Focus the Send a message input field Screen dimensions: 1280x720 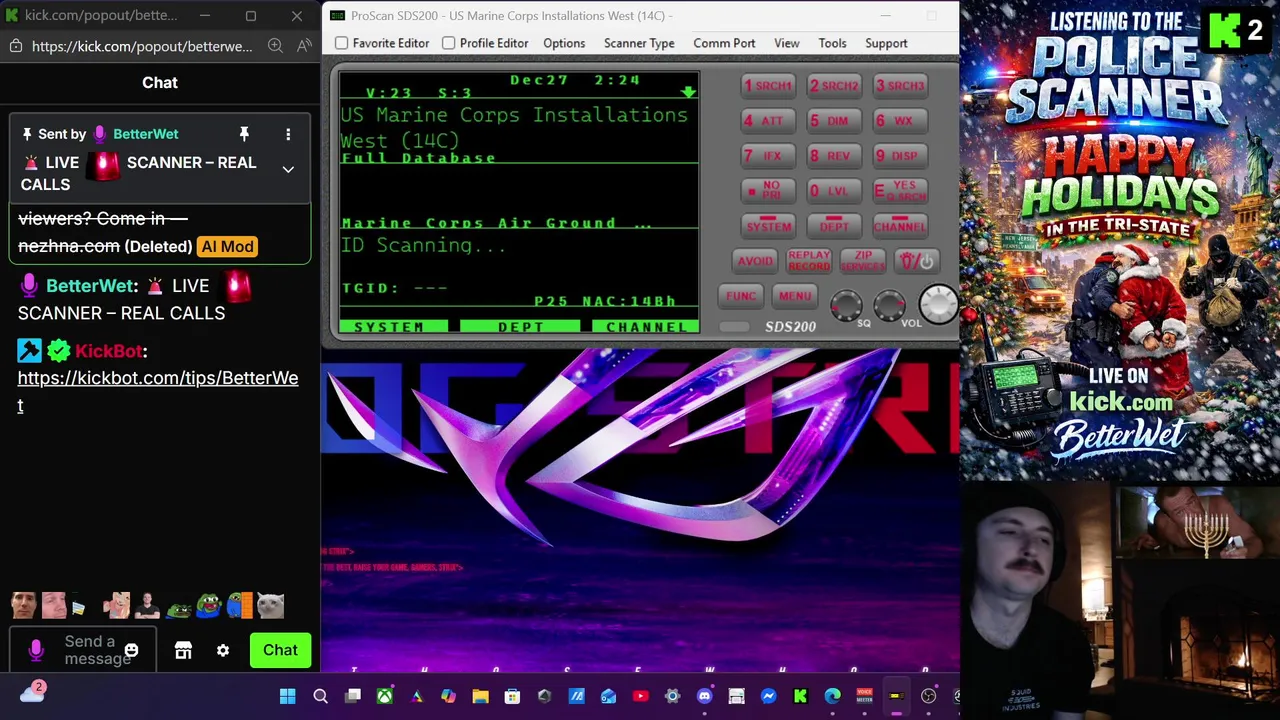click(x=83, y=650)
